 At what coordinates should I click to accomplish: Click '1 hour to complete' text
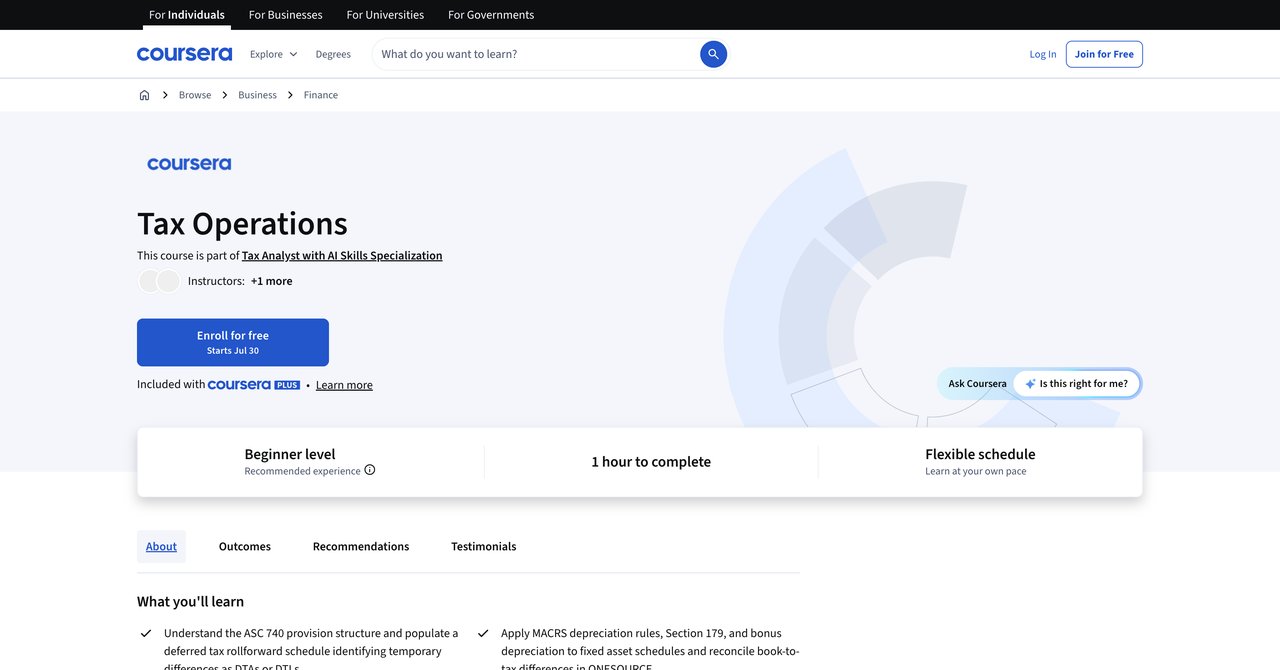(651, 462)
